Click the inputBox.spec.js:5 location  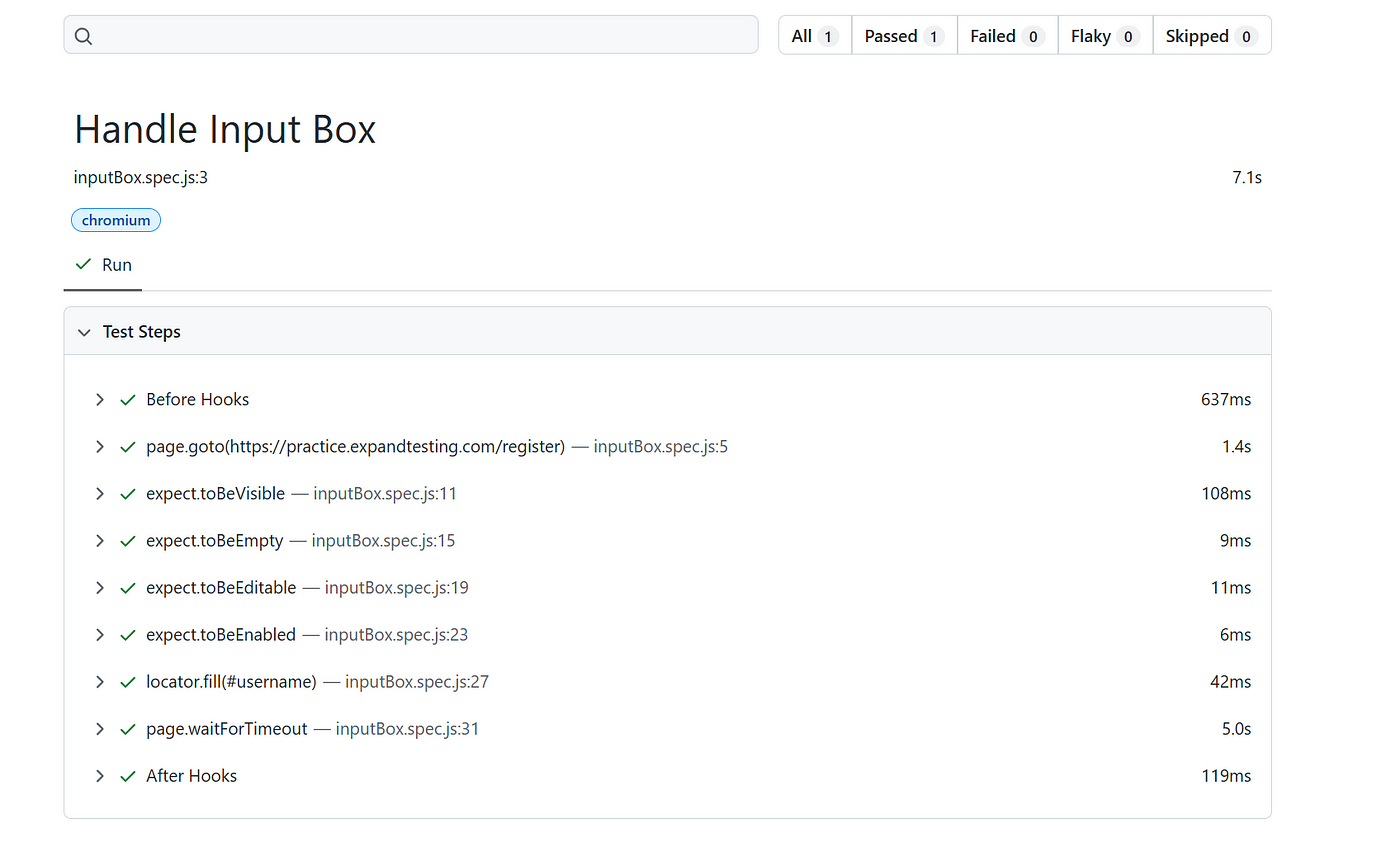pyautogui.click(x=661, y=447)
